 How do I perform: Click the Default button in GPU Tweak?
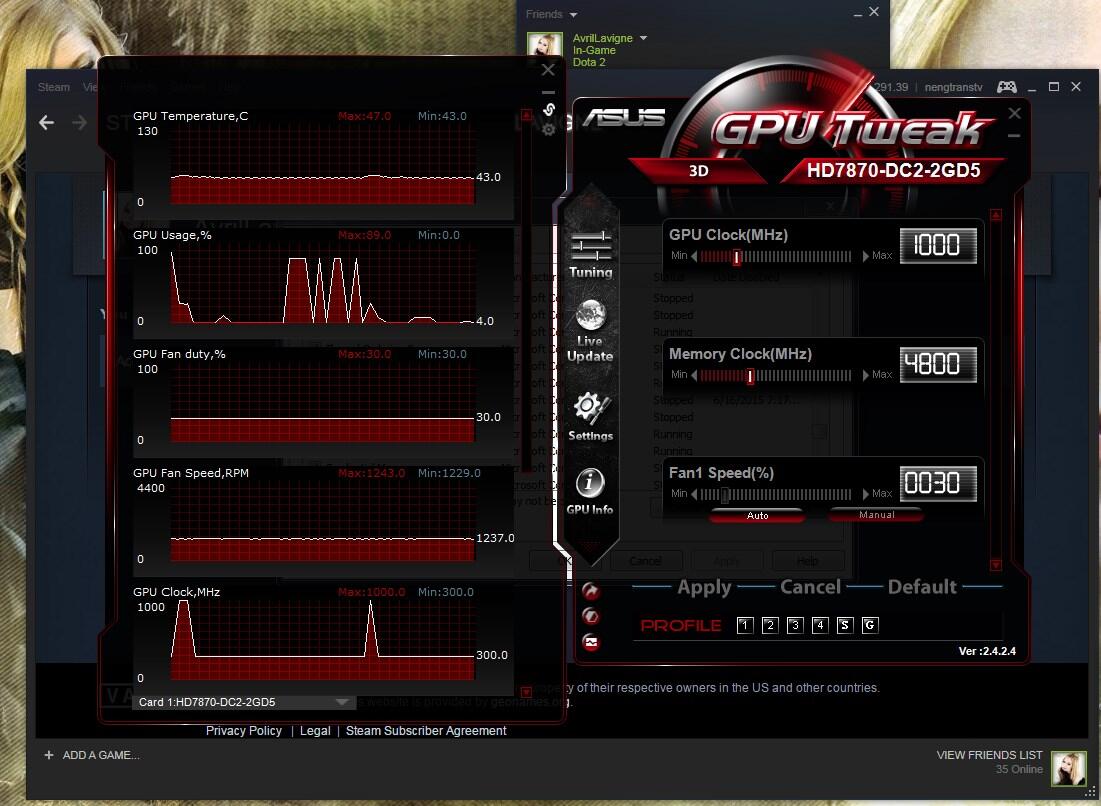tap(922, 587)
